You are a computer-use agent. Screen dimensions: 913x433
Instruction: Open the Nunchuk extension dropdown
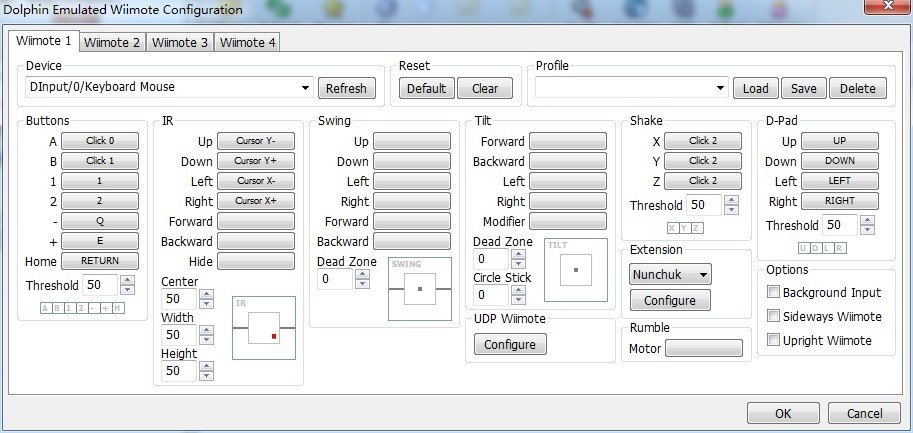(703, 274)
